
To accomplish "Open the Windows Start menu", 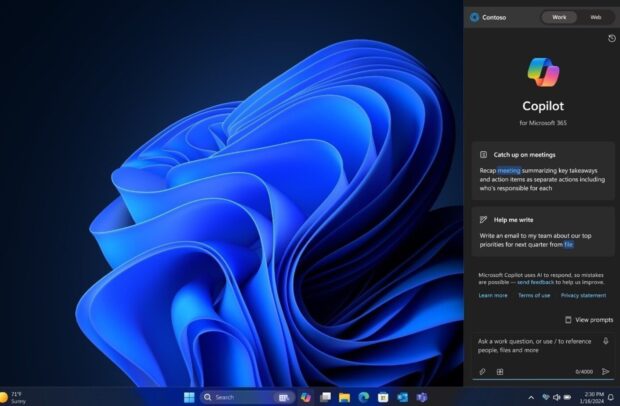I will tap(189, 397).
